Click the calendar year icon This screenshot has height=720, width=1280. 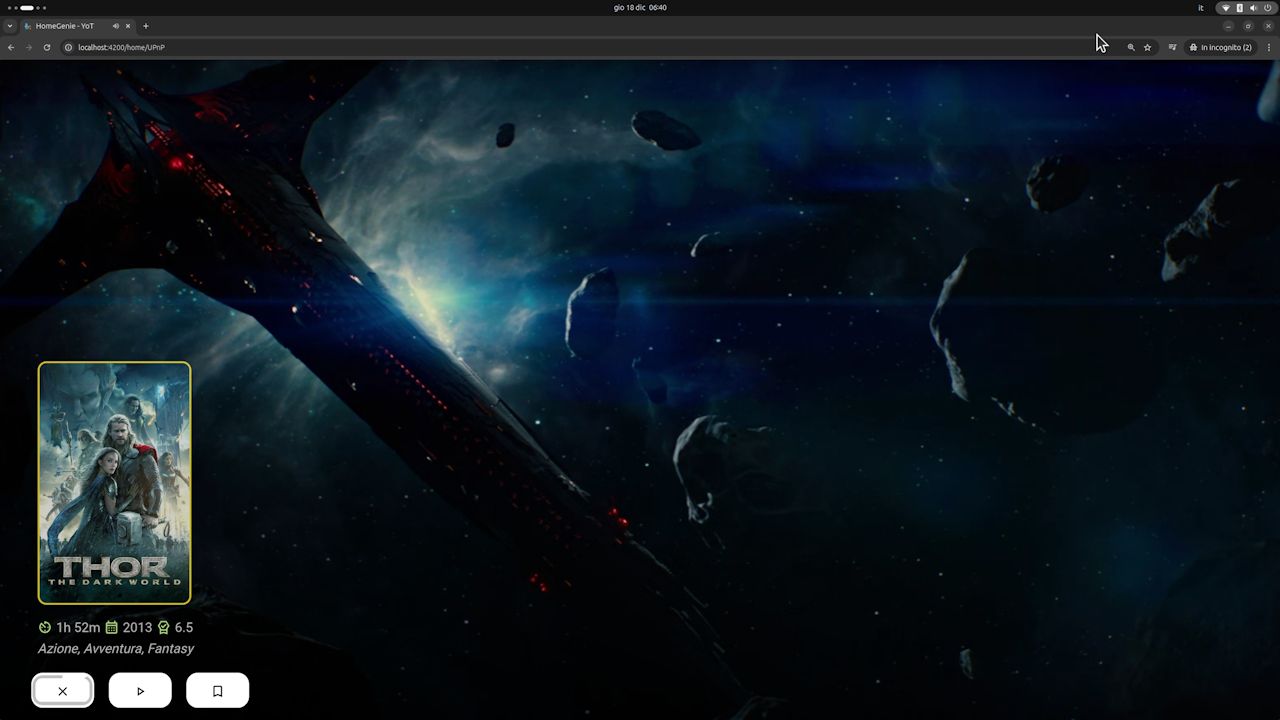(x=112, y=628)
